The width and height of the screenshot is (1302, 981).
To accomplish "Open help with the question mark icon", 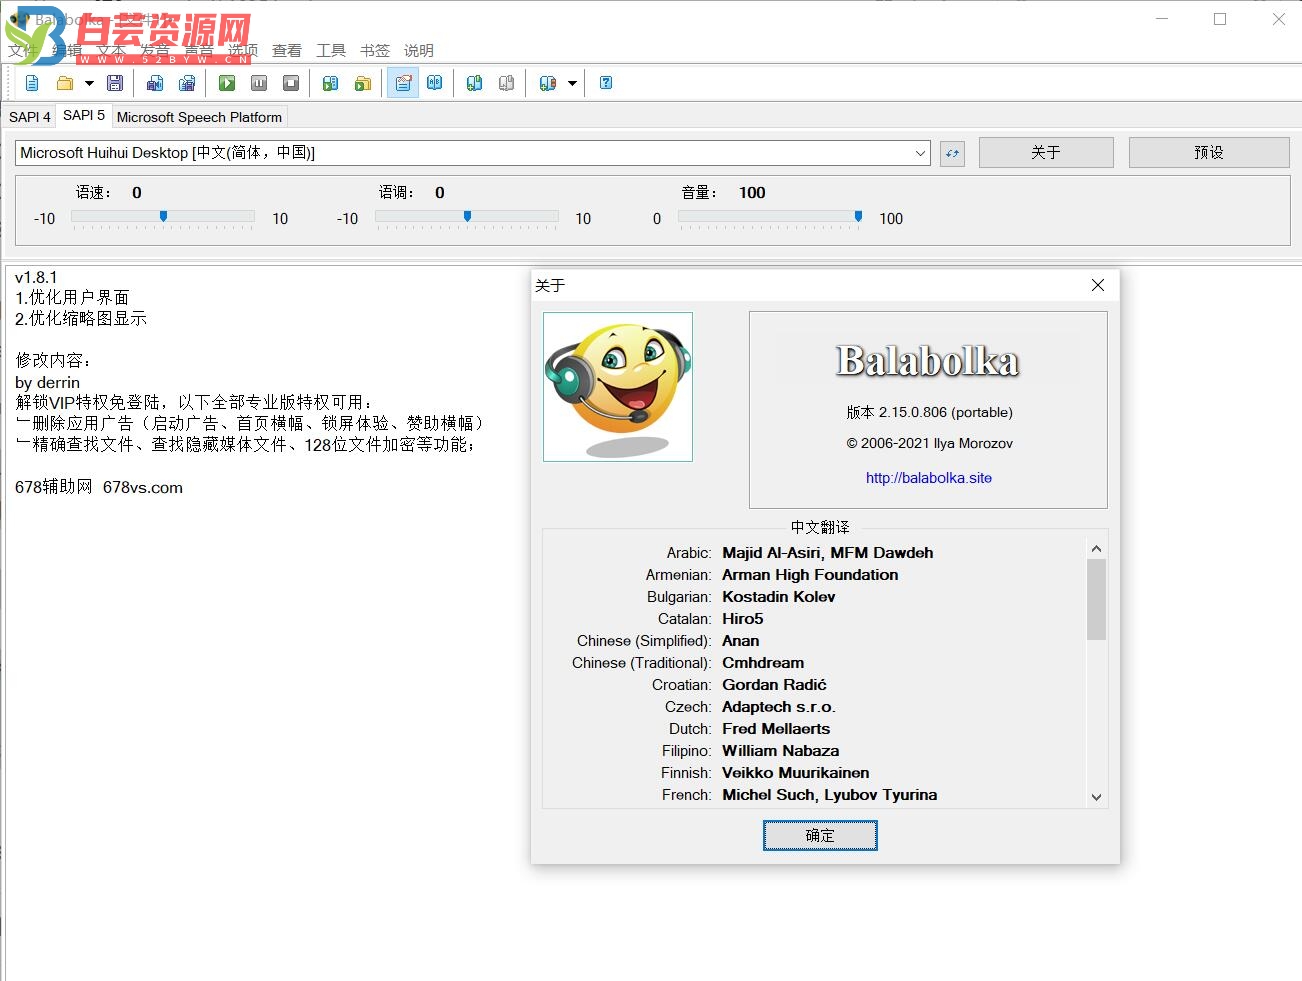I will [606, 83].
